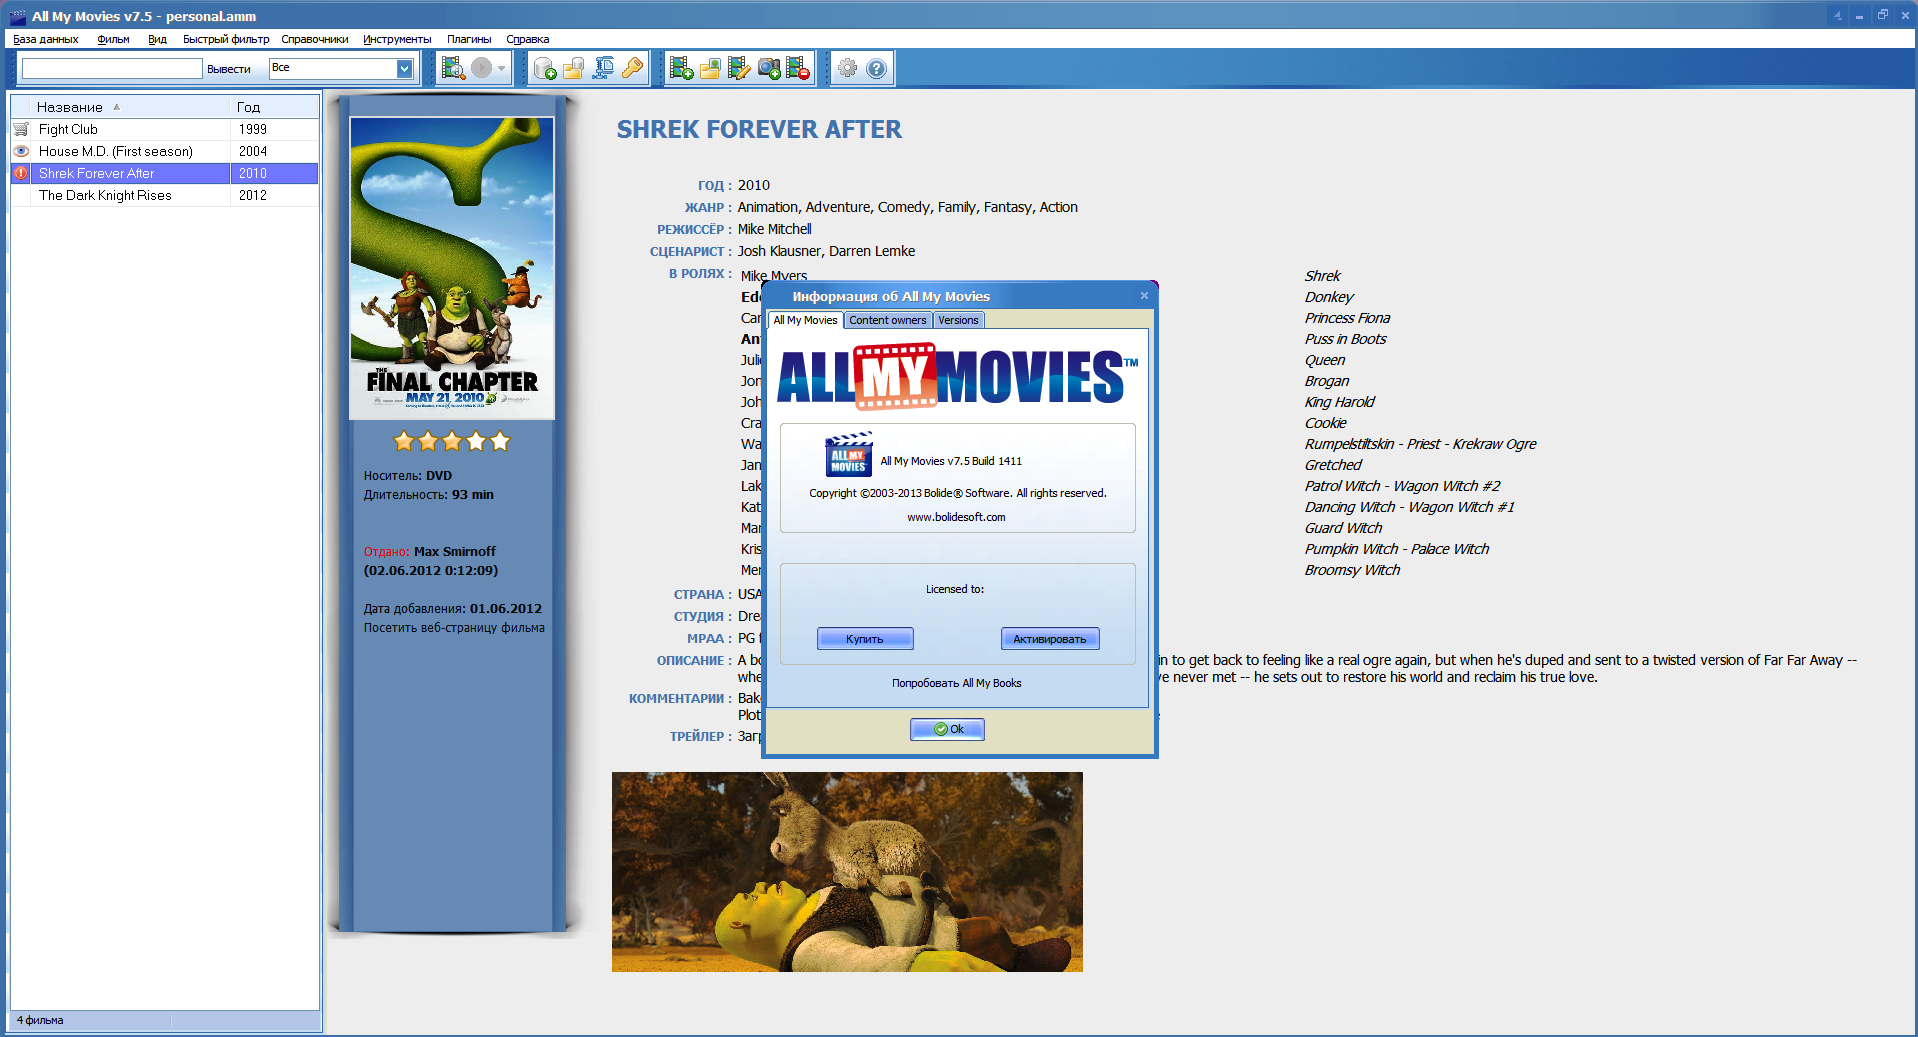Click the scenarist name 'Josh Klausner'
Screen dimensions: 1918x1037
click(779, 251)
